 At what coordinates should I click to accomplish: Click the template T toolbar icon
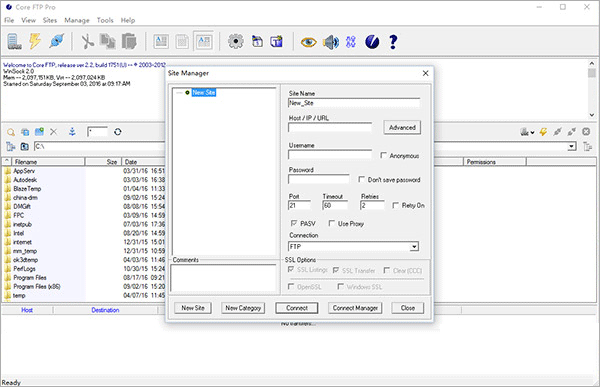click(277, 41)
